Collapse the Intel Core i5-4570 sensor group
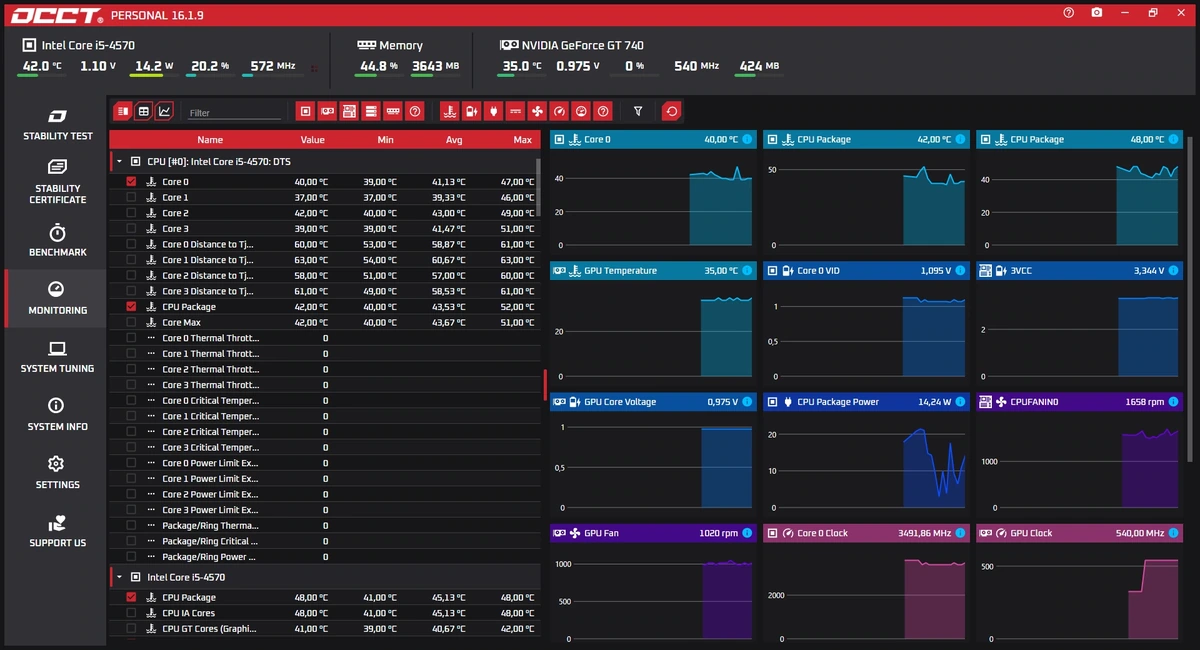Image resolution: width=1200 pixels, height=650 pixels. (x=119, y=577)
